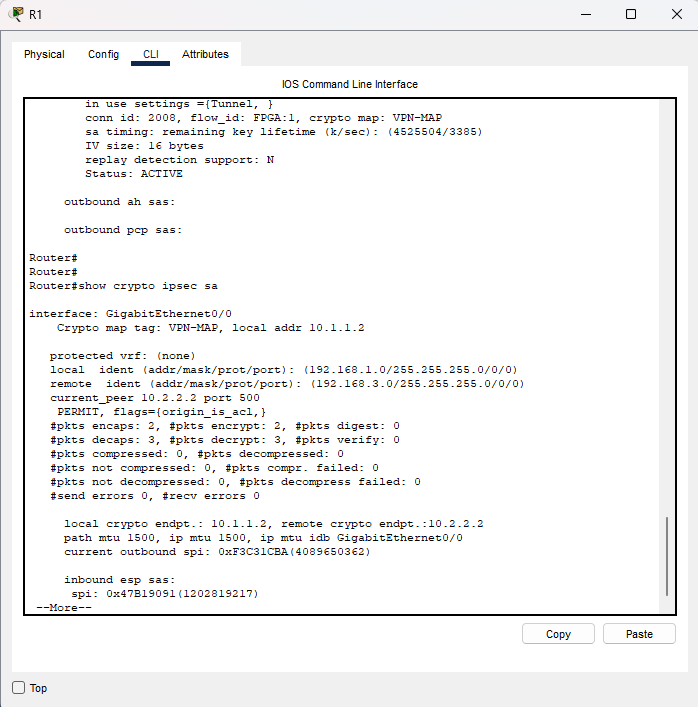Click 'outbound ah sas:' line

tap(119, 202)
